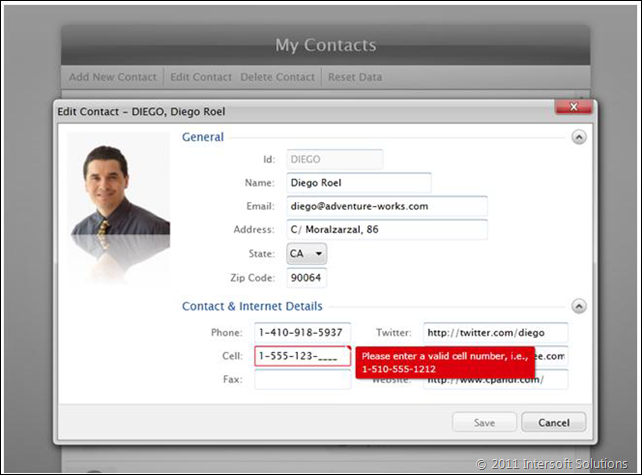
Task: Click Reset Data in toolbar
Action: coord(354,77)
